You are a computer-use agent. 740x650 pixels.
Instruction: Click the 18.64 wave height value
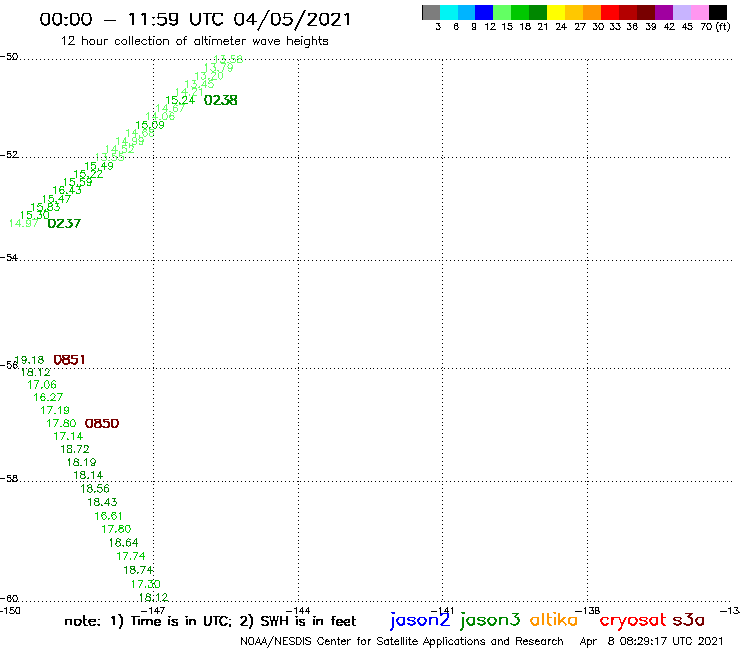click(123, 542)
